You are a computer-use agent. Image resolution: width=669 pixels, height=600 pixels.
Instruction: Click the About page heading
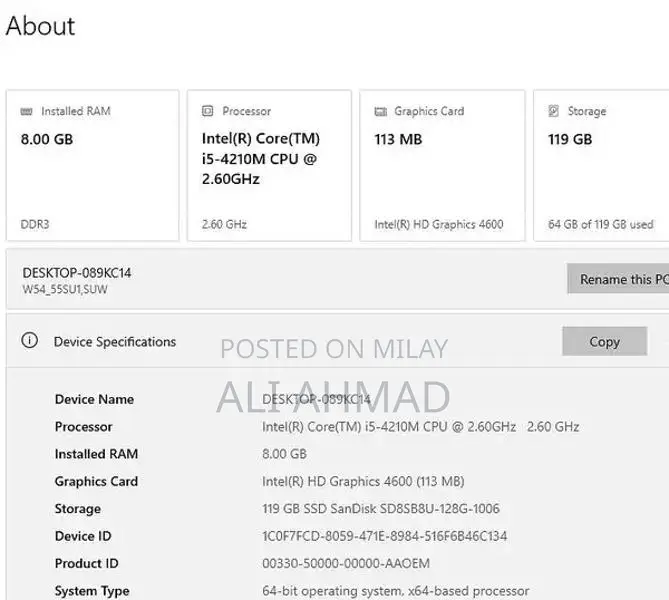click(x=40, y=26)
